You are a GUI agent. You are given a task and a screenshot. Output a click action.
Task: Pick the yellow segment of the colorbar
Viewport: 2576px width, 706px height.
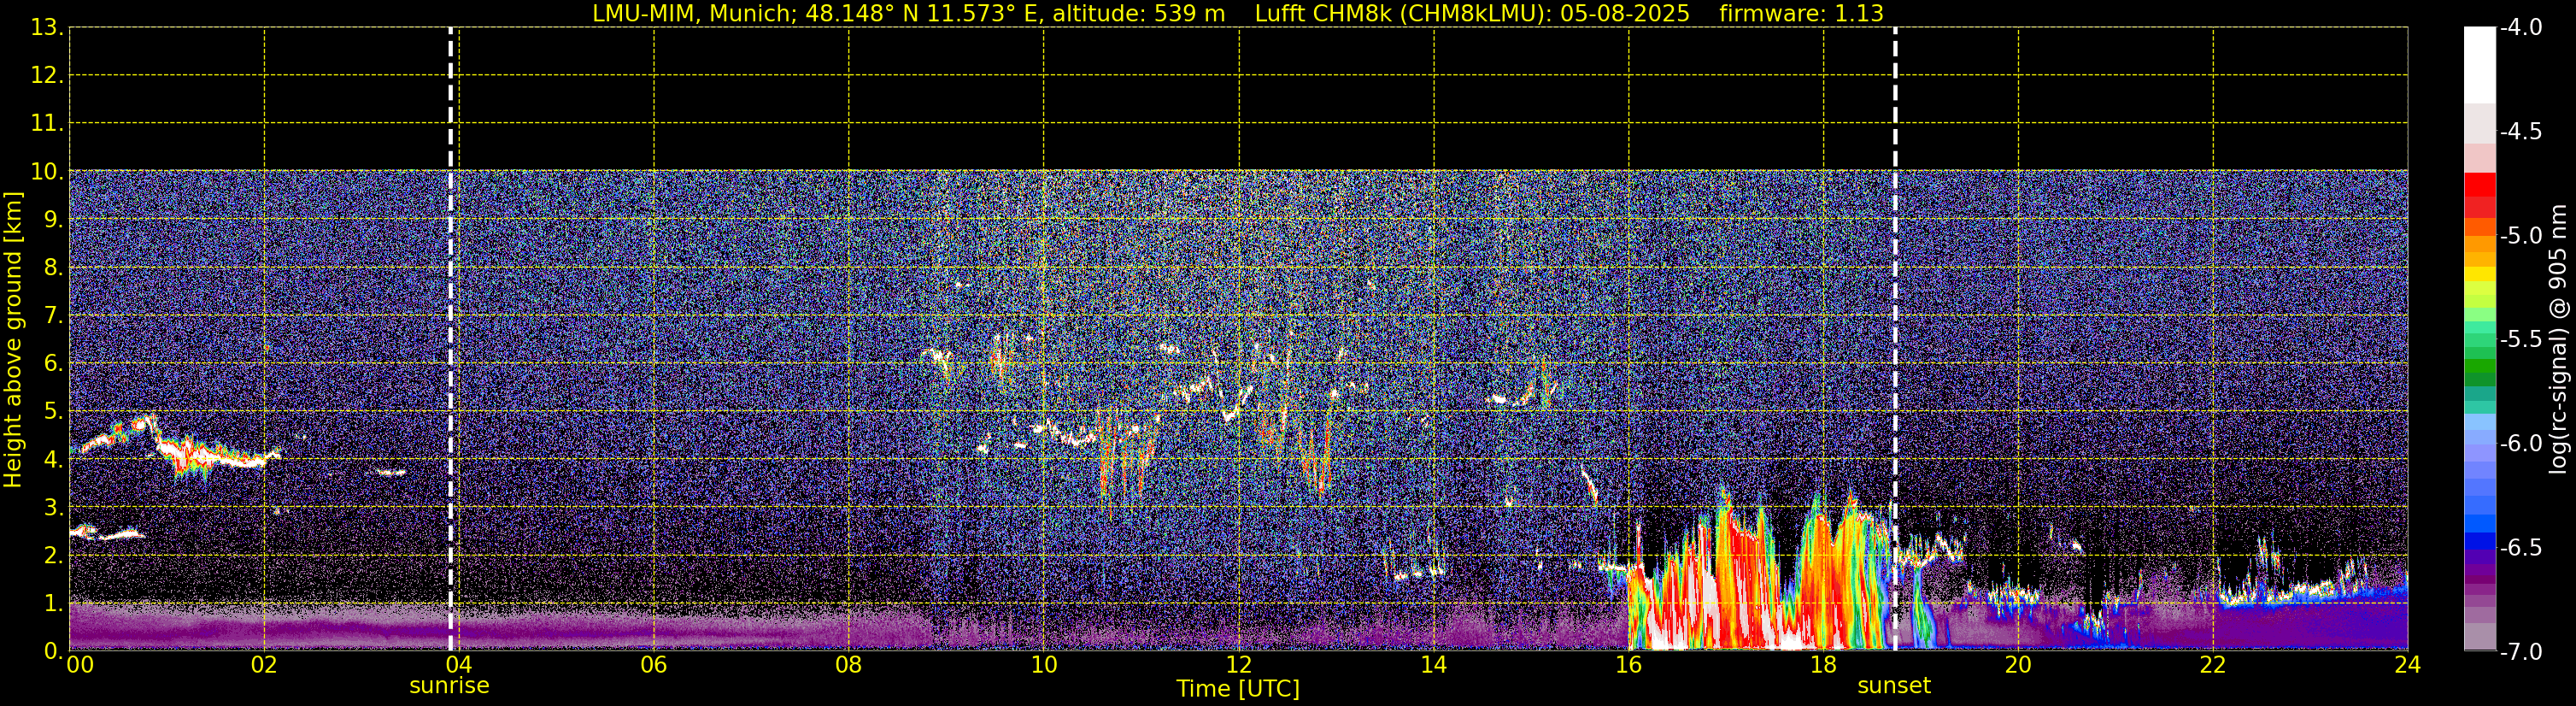(2480, 273)
